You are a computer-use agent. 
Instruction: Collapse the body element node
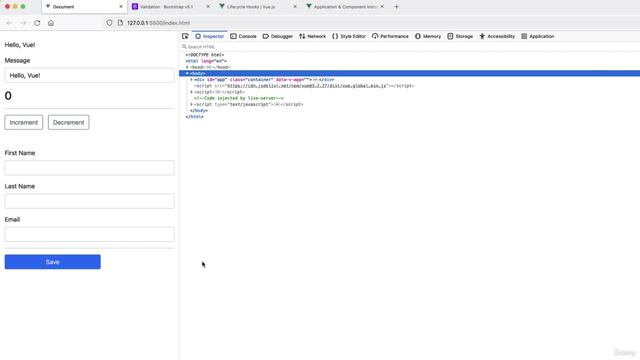point(187,73)
